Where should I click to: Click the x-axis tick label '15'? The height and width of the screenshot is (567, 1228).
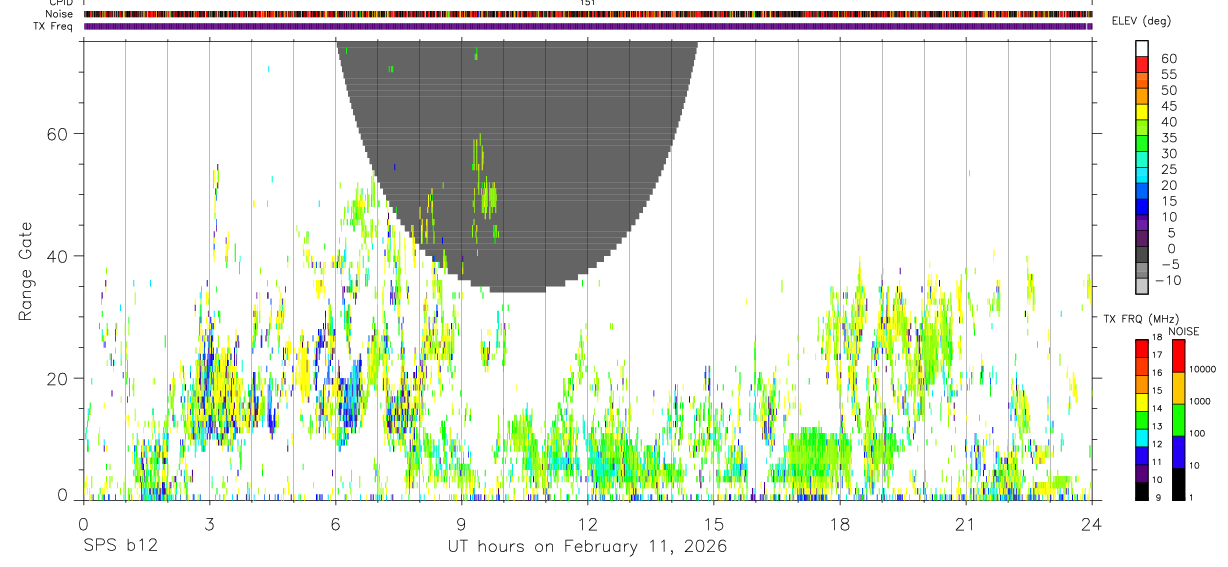(714, 523)
